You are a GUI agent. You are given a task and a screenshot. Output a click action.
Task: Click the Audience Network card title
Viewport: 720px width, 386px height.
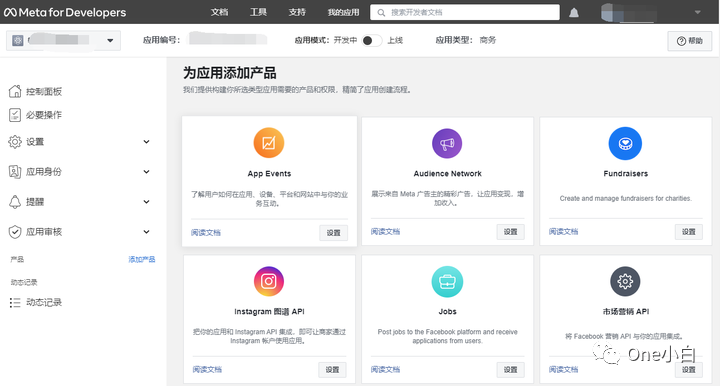point(447,173)
